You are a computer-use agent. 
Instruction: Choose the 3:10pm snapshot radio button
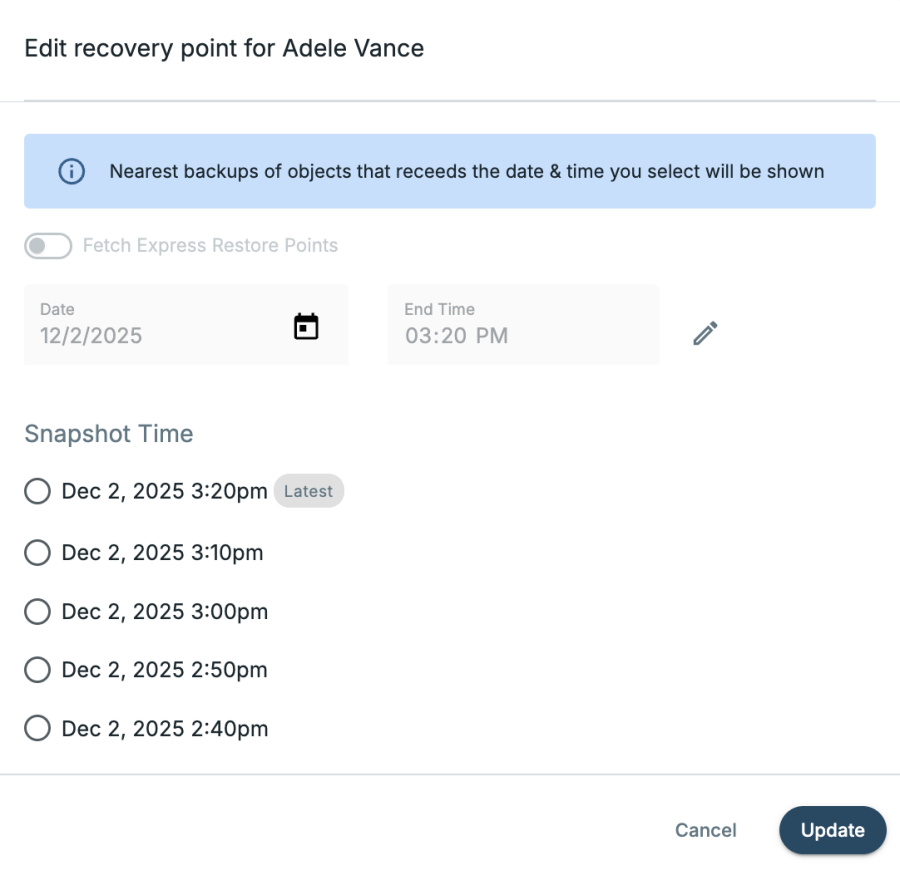click(x=37, y=552)
